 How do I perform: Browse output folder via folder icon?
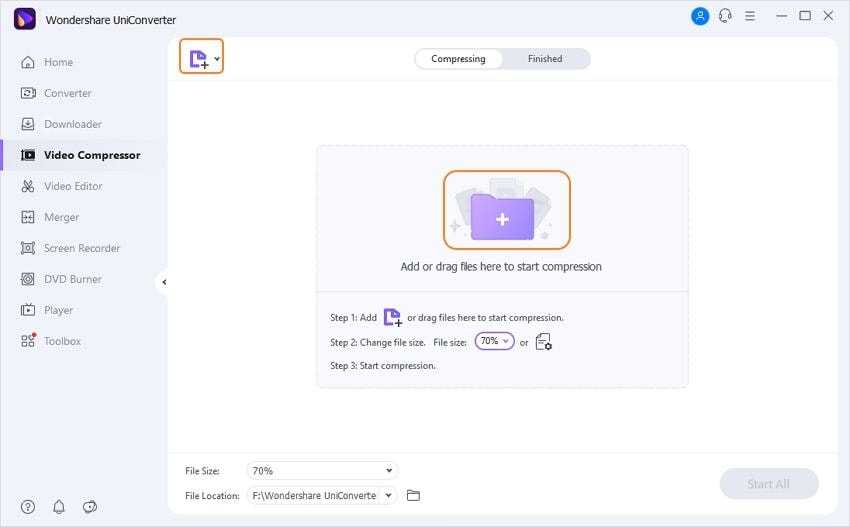(x=413, y=495)
